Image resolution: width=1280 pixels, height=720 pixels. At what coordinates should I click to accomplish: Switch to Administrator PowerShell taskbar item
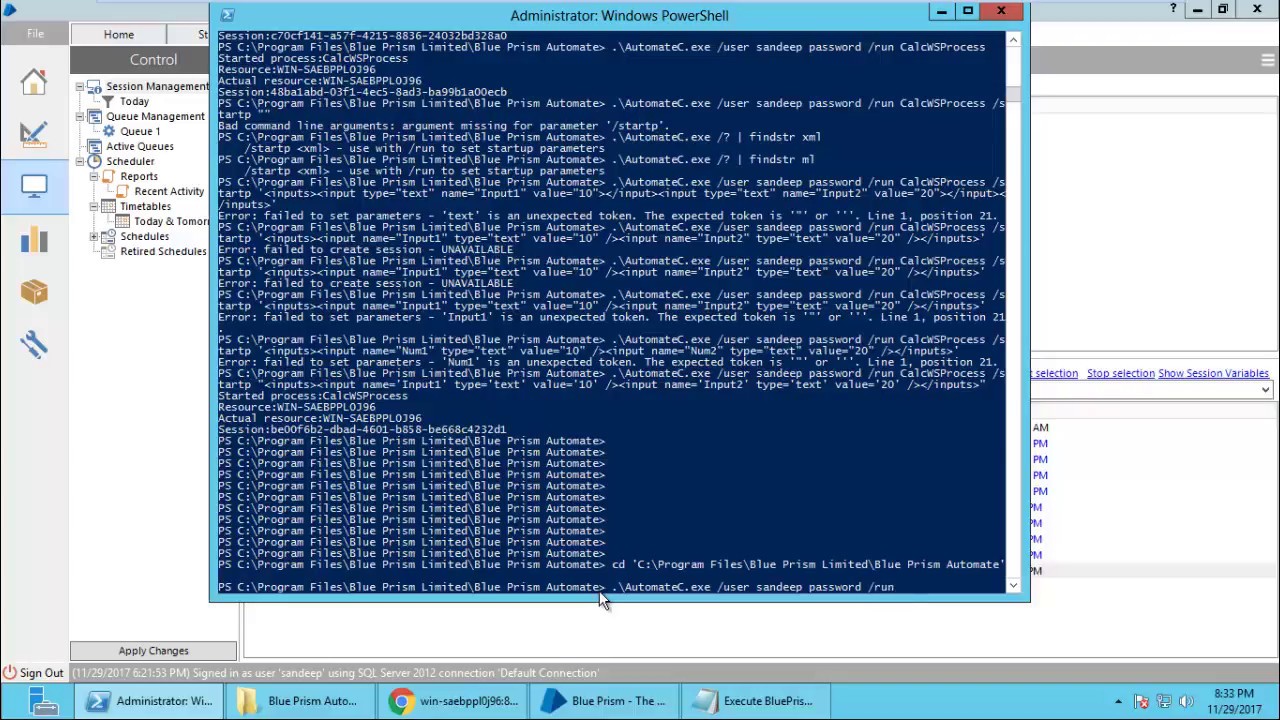click(150, 701)
